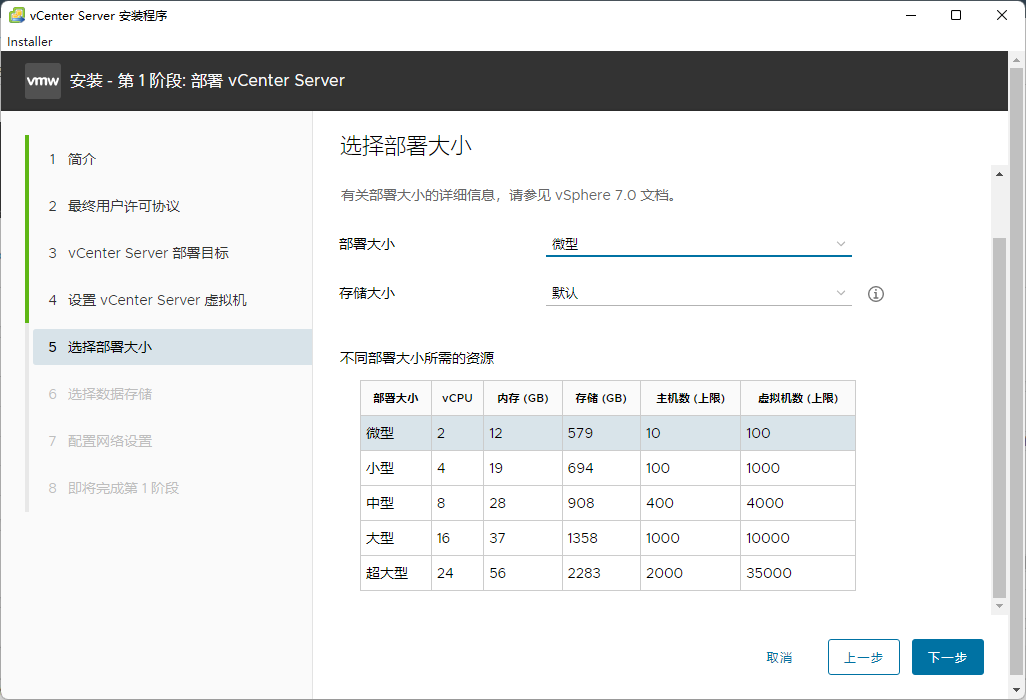Image resolution: width=1026 pixels, height=700 pixels.
Task: Click host limit 400 cell
Action: pos(690,503)
